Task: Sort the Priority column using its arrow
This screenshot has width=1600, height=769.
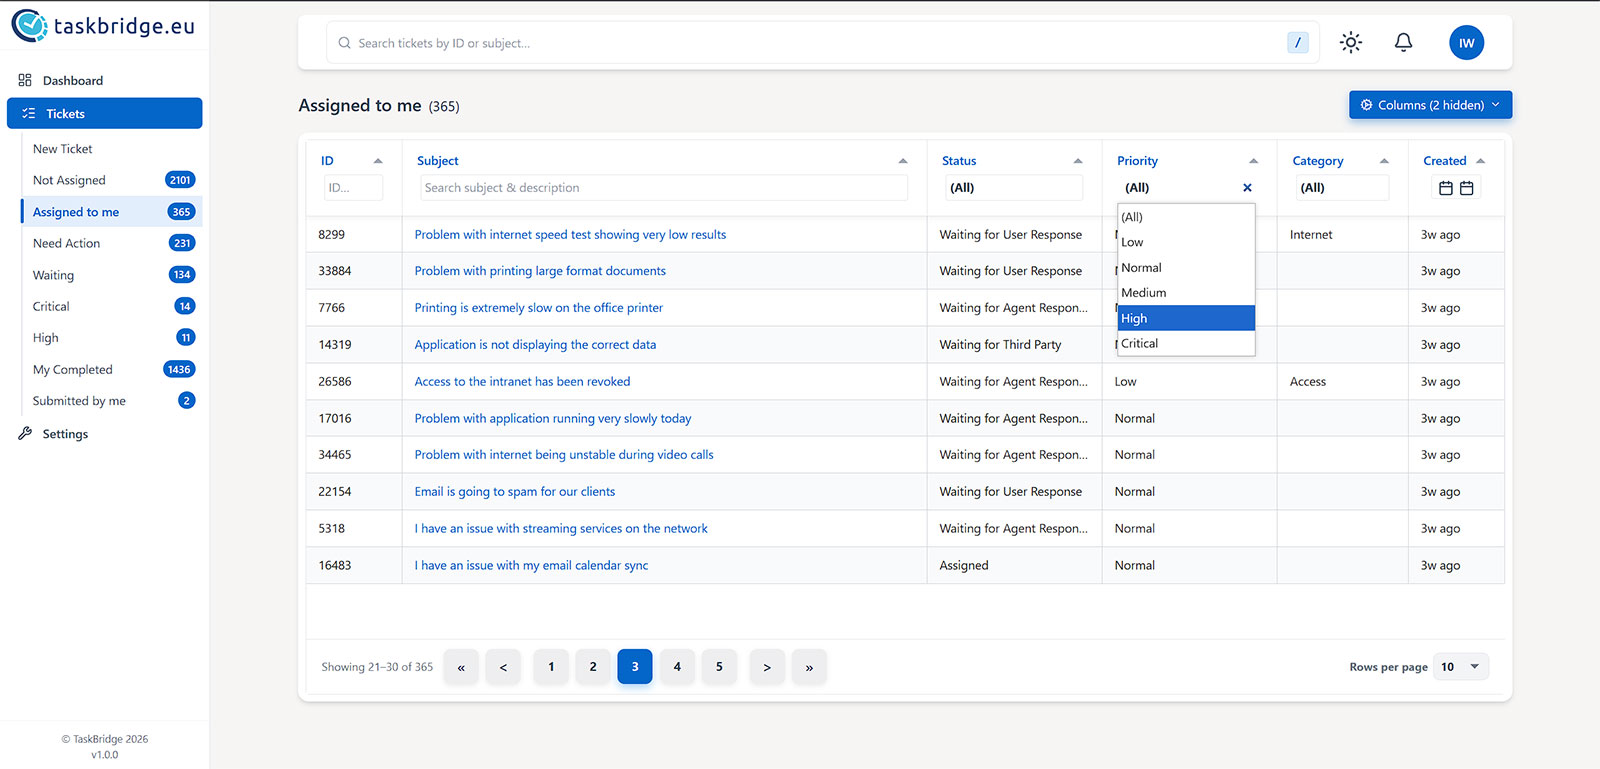Action: click(x=1253, y=161)
